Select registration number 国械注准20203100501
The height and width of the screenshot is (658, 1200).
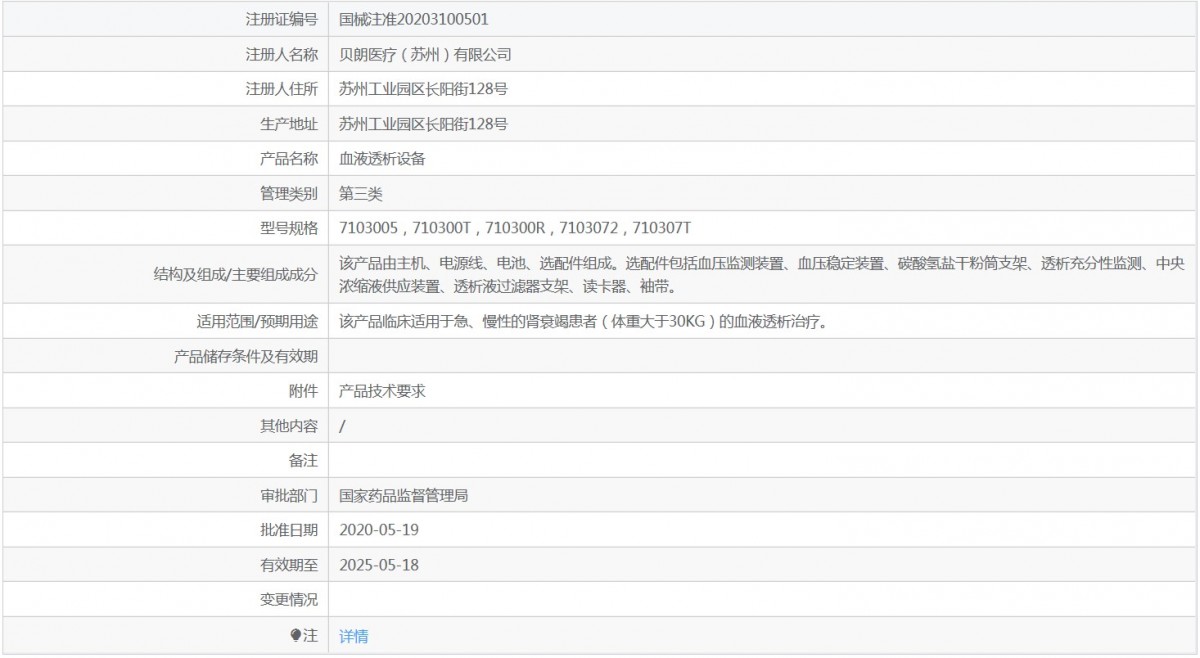point(414,19)
